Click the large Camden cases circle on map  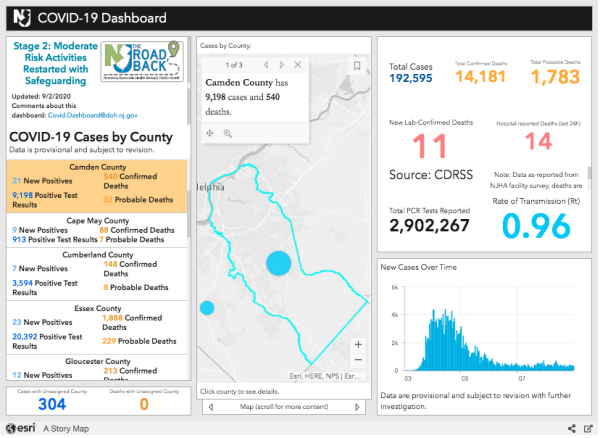[x=279, y=264]
